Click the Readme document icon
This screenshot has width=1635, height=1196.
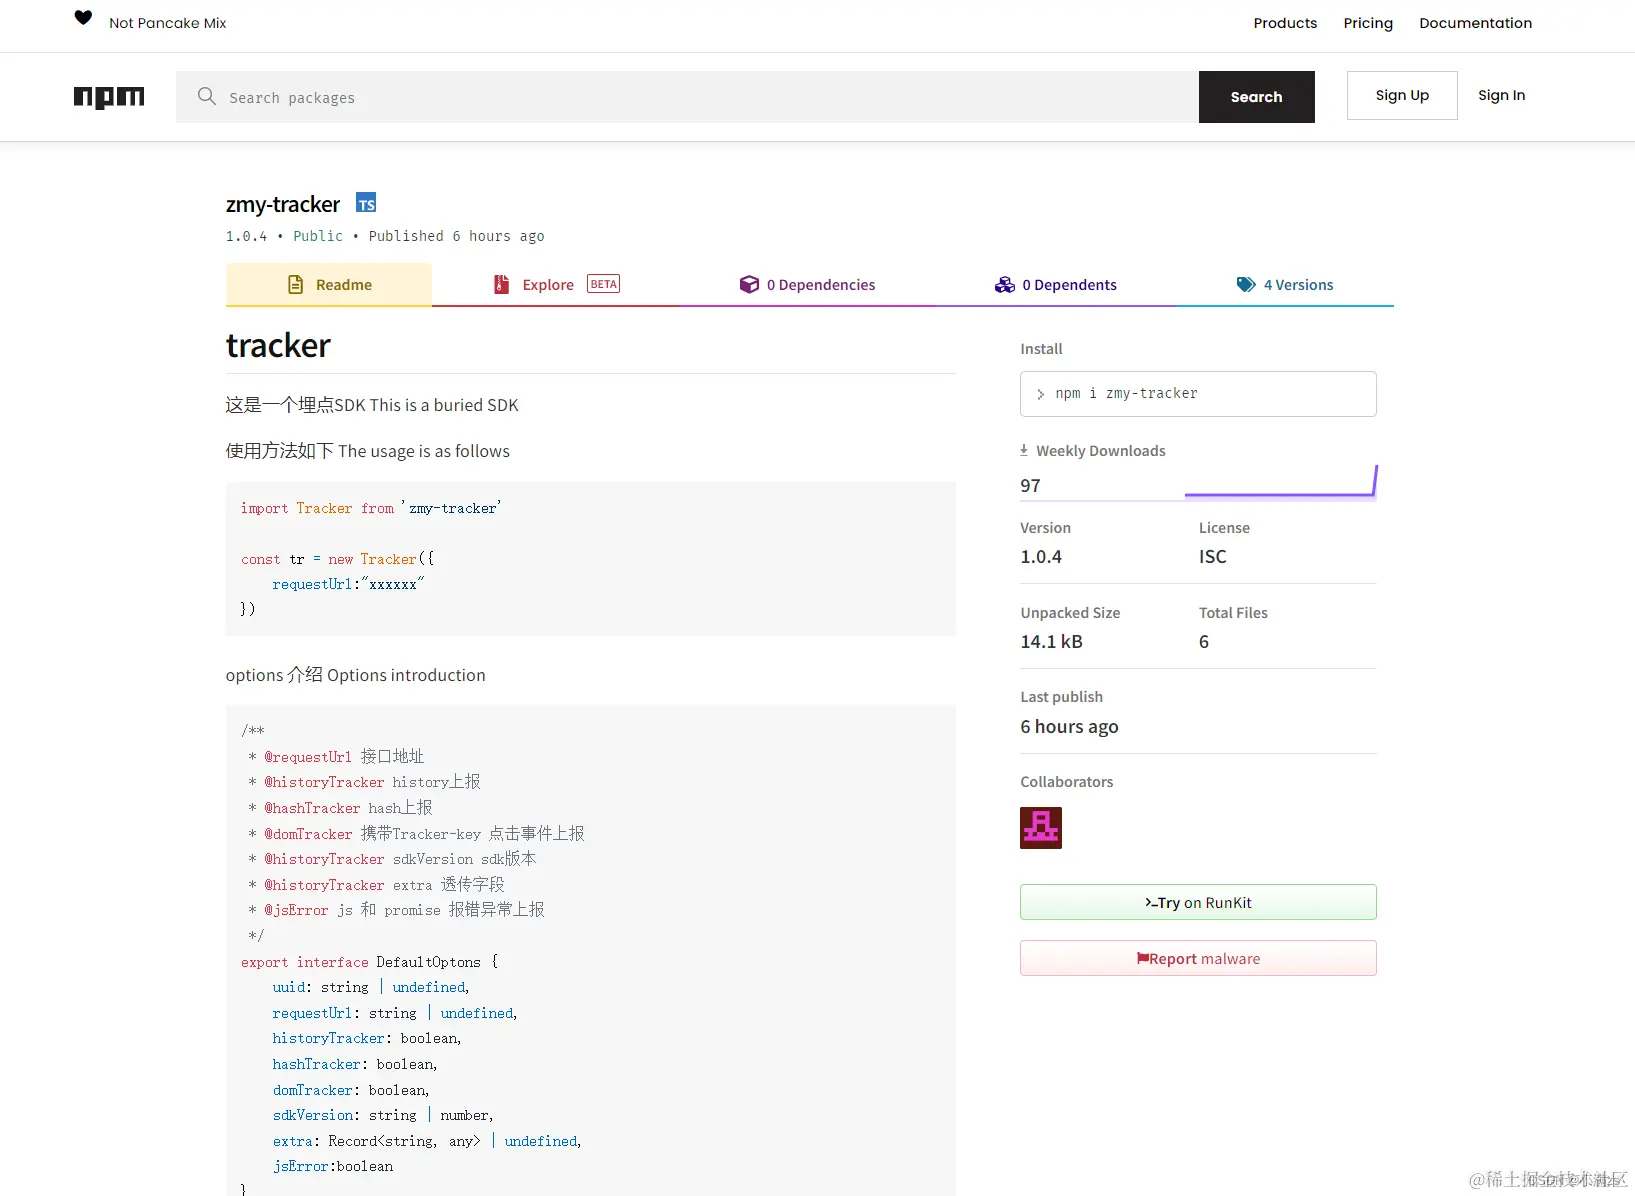coord(295,285)
